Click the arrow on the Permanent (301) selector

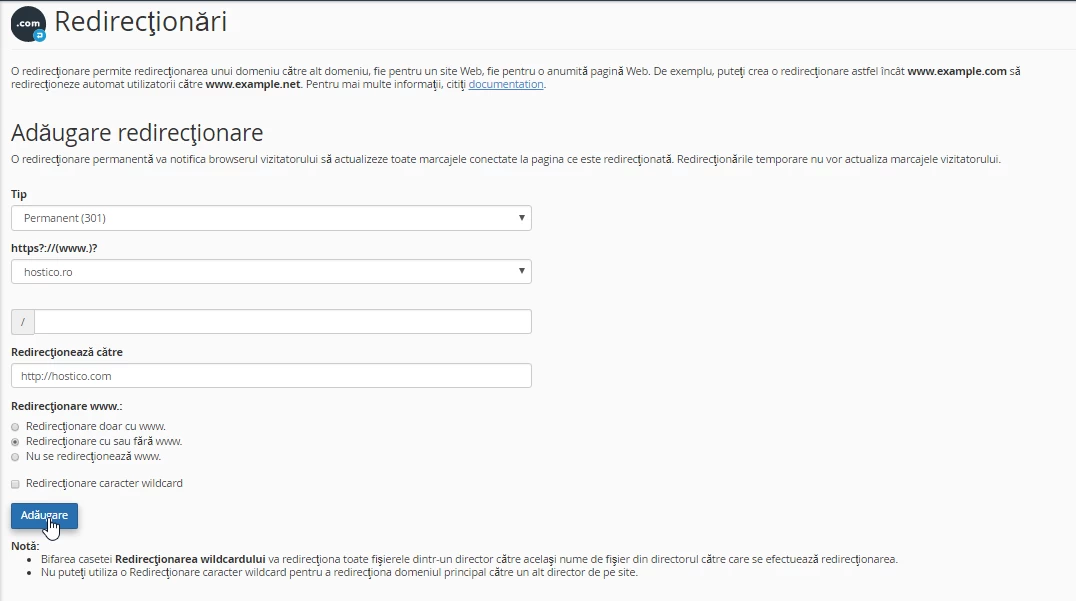click(x=521, y=218)
